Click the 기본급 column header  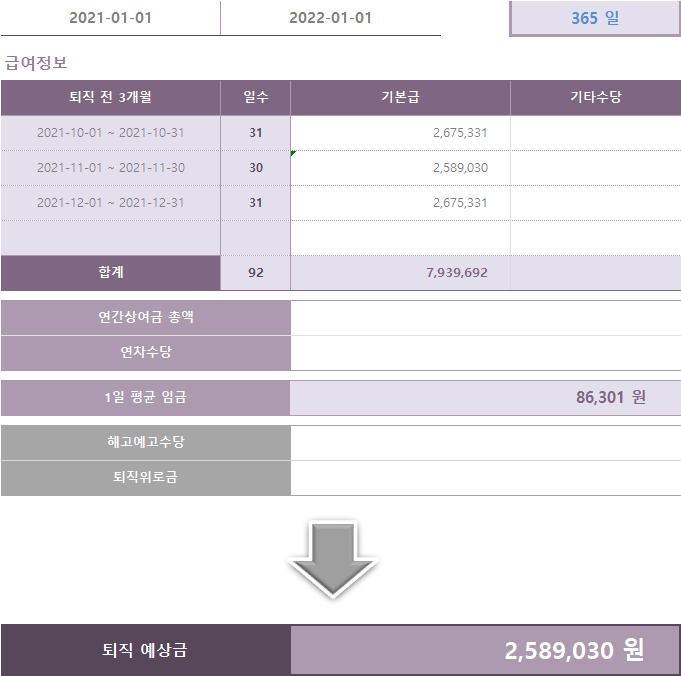[400, 98]
